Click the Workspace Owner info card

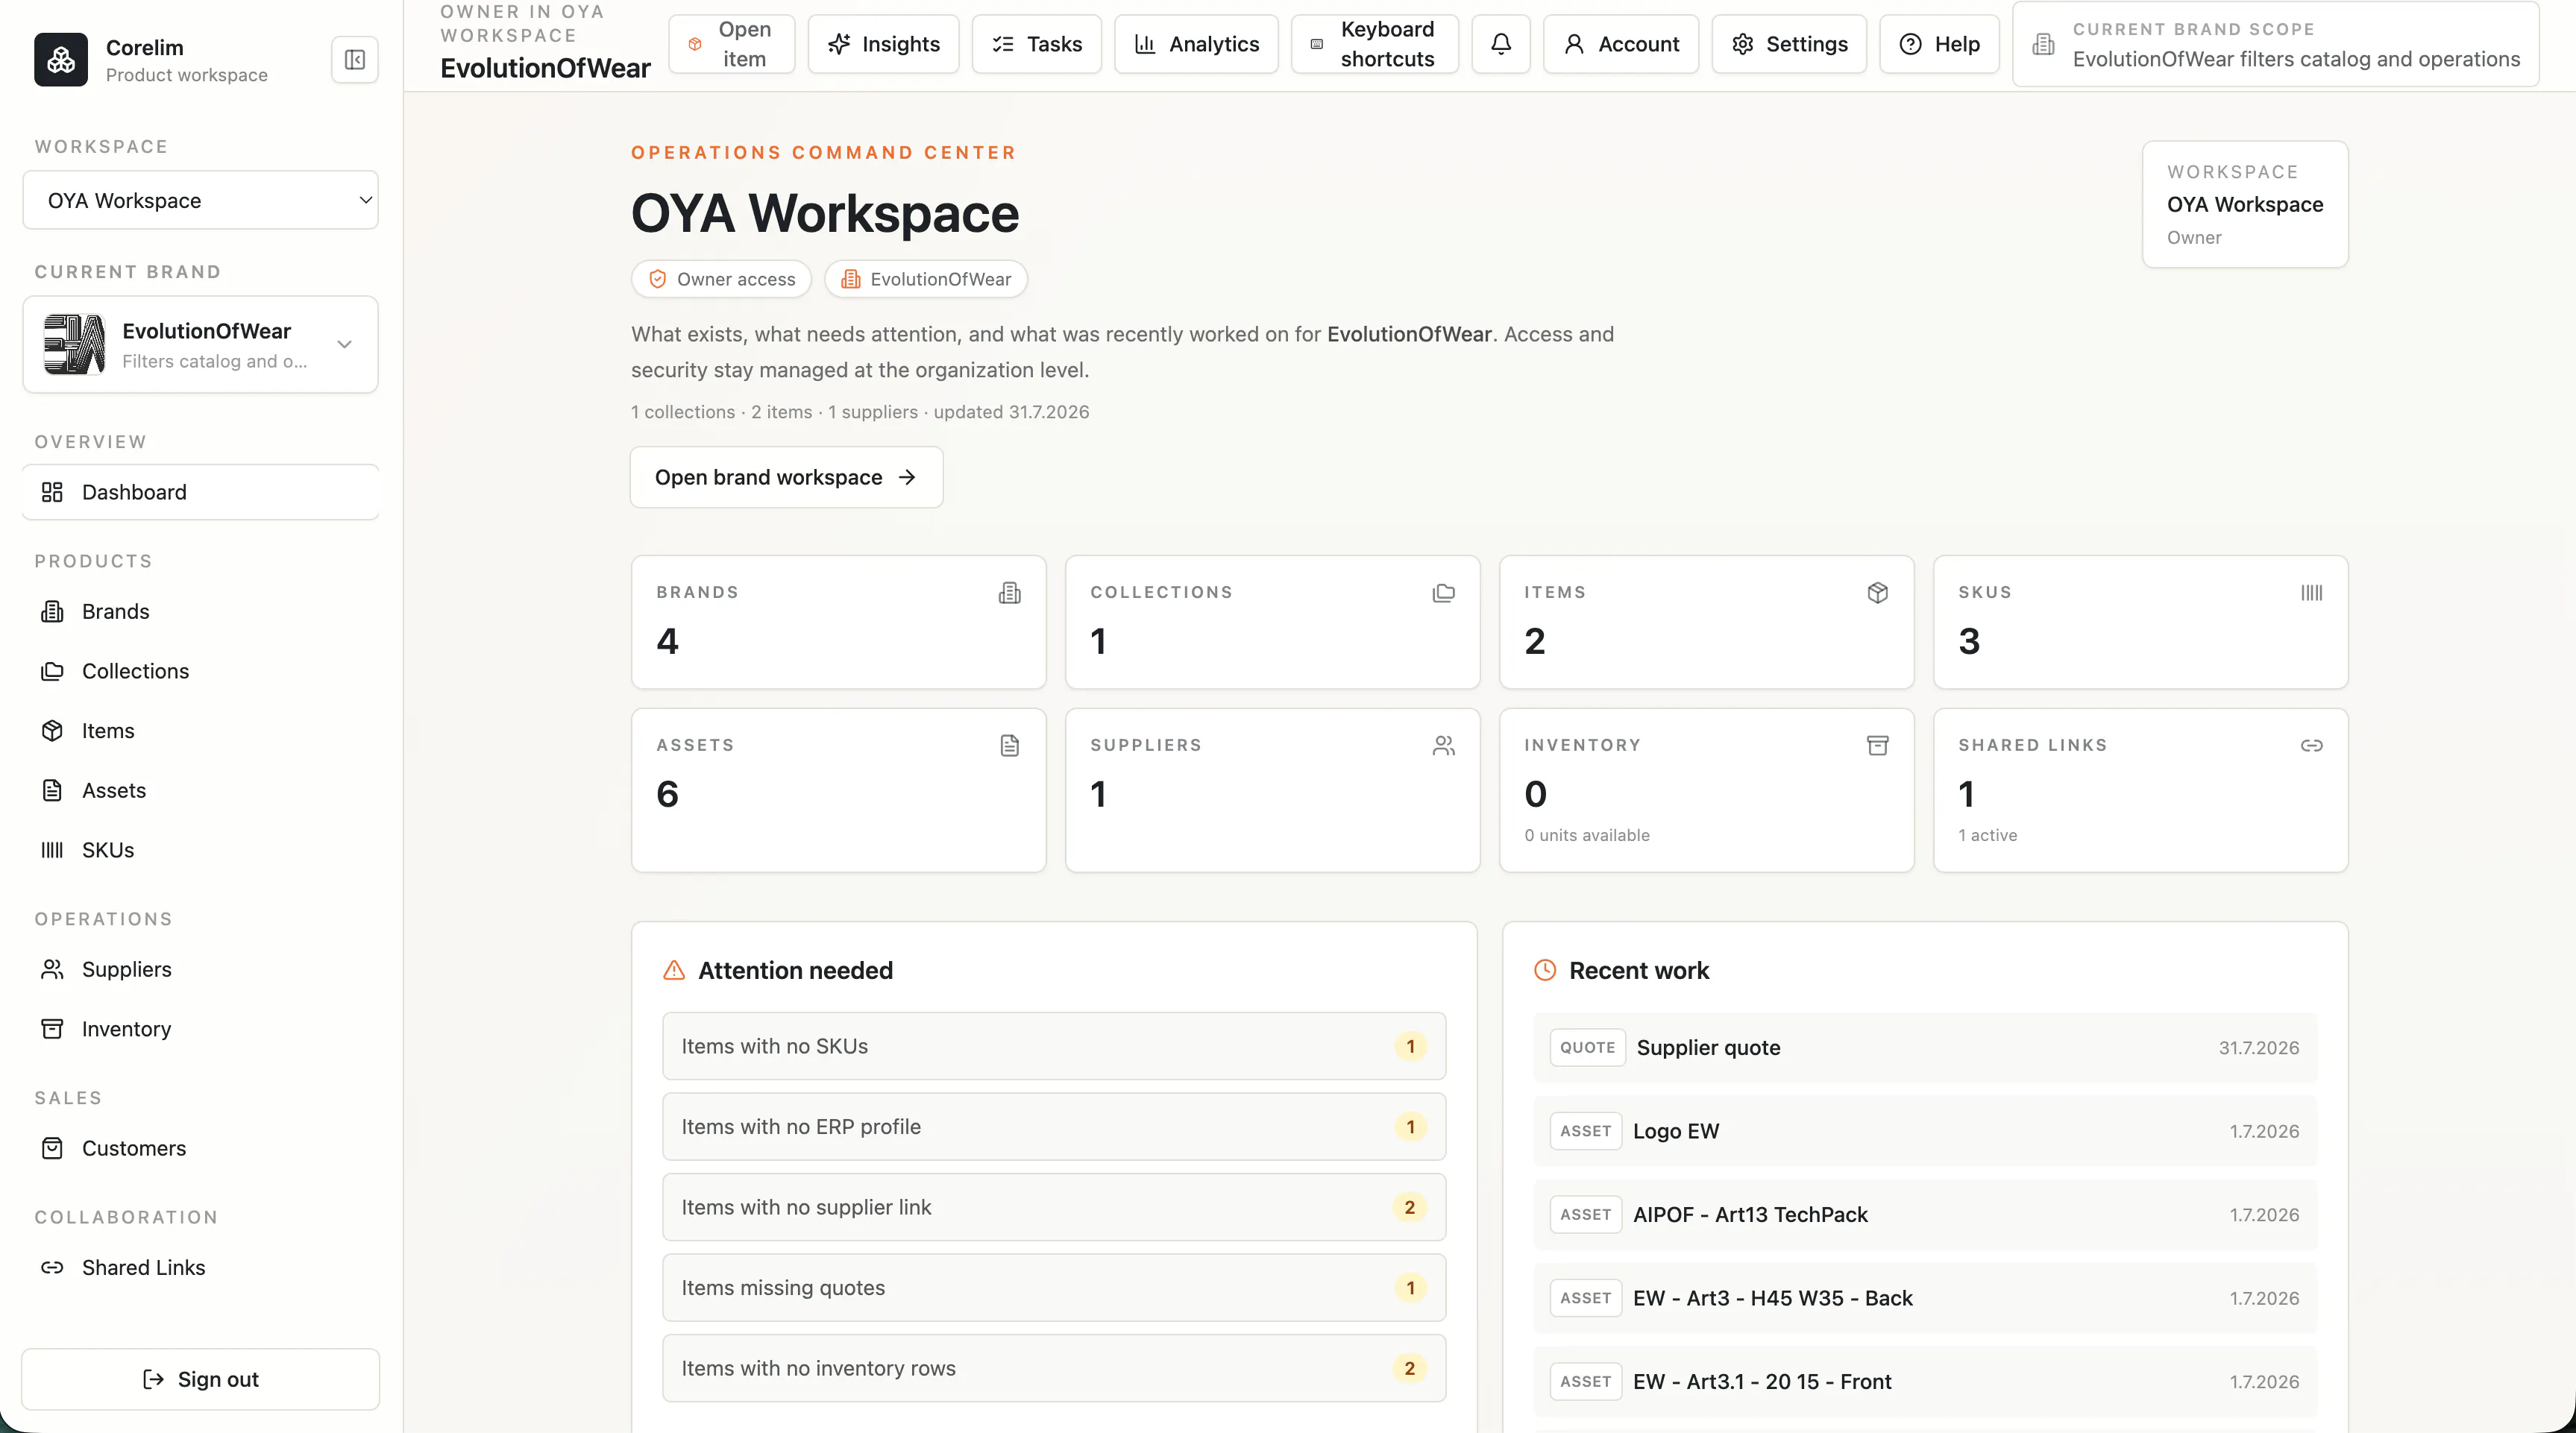point(2245,204)
